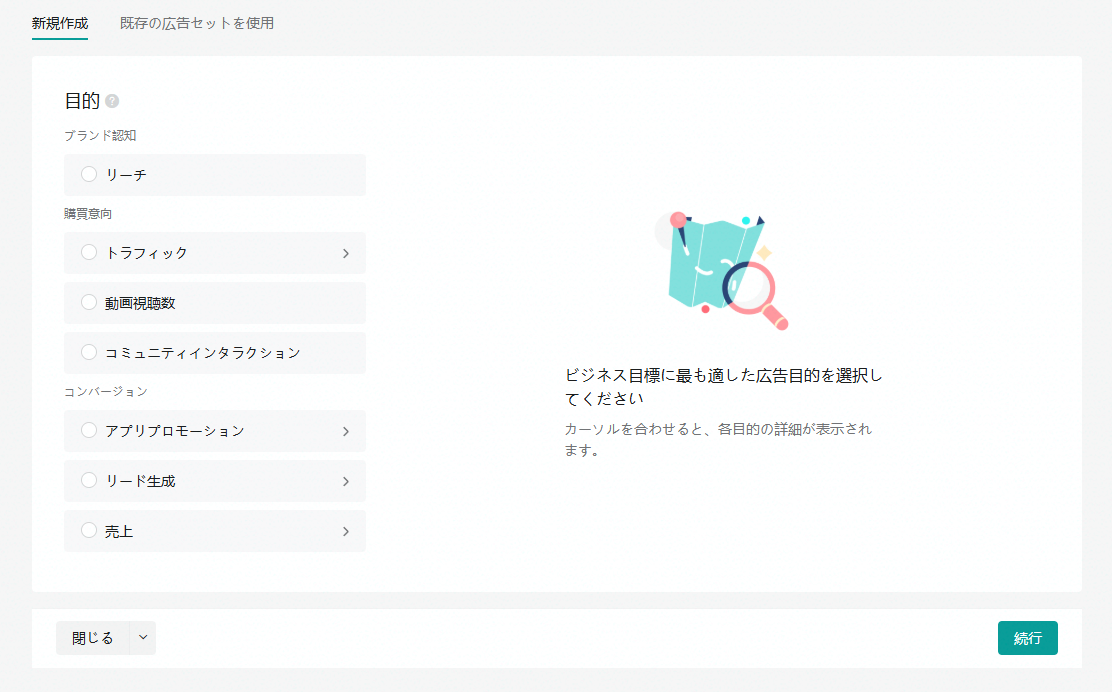Click the コンバージョン section label
The width and height of the screenshot is (1112, 692).
pyautogui.click(x=106, y=391)
